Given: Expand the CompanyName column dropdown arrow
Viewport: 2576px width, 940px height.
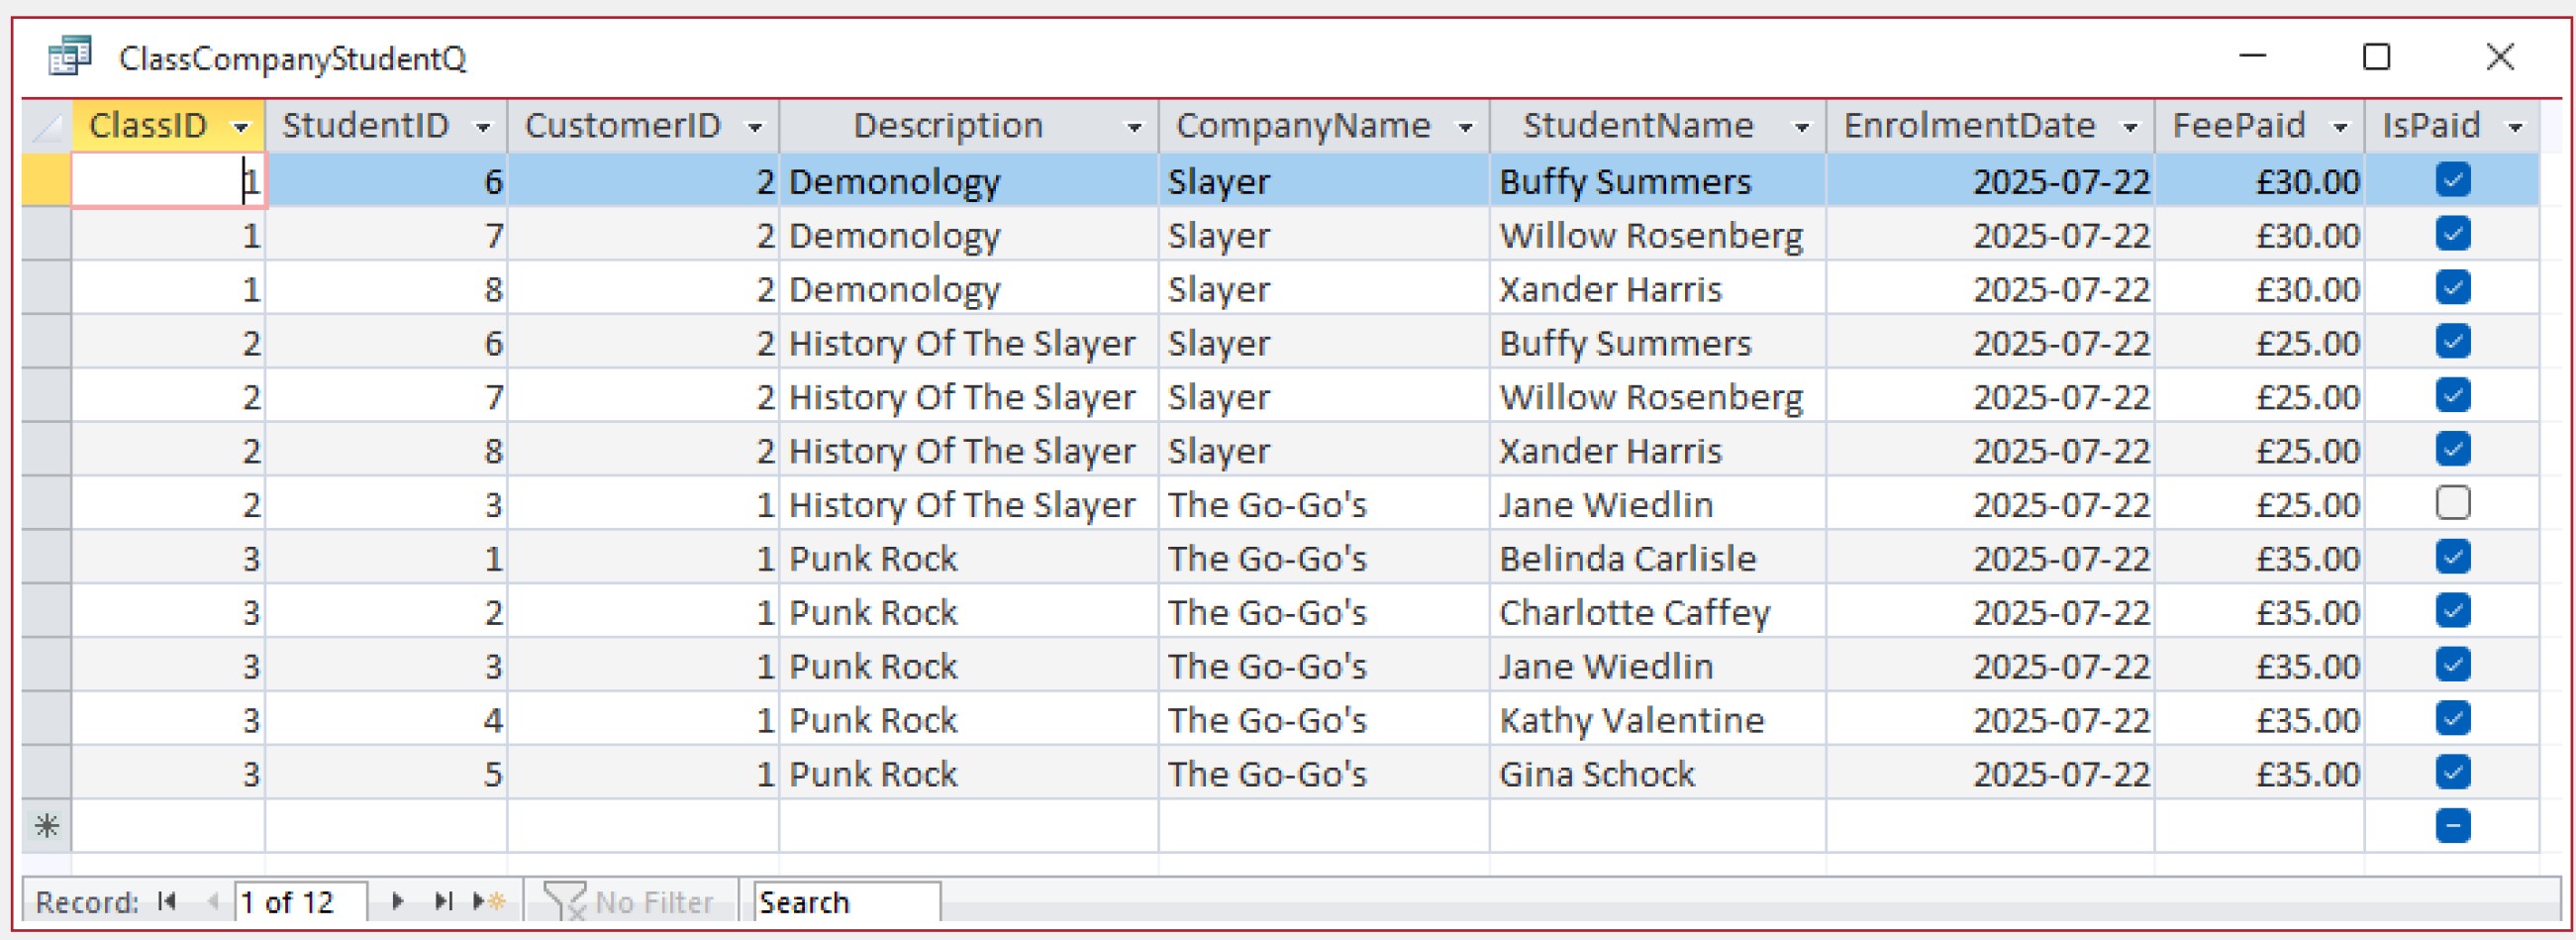Looking at the screenshot, I should pyautogui.click(x=1465, y=128).
